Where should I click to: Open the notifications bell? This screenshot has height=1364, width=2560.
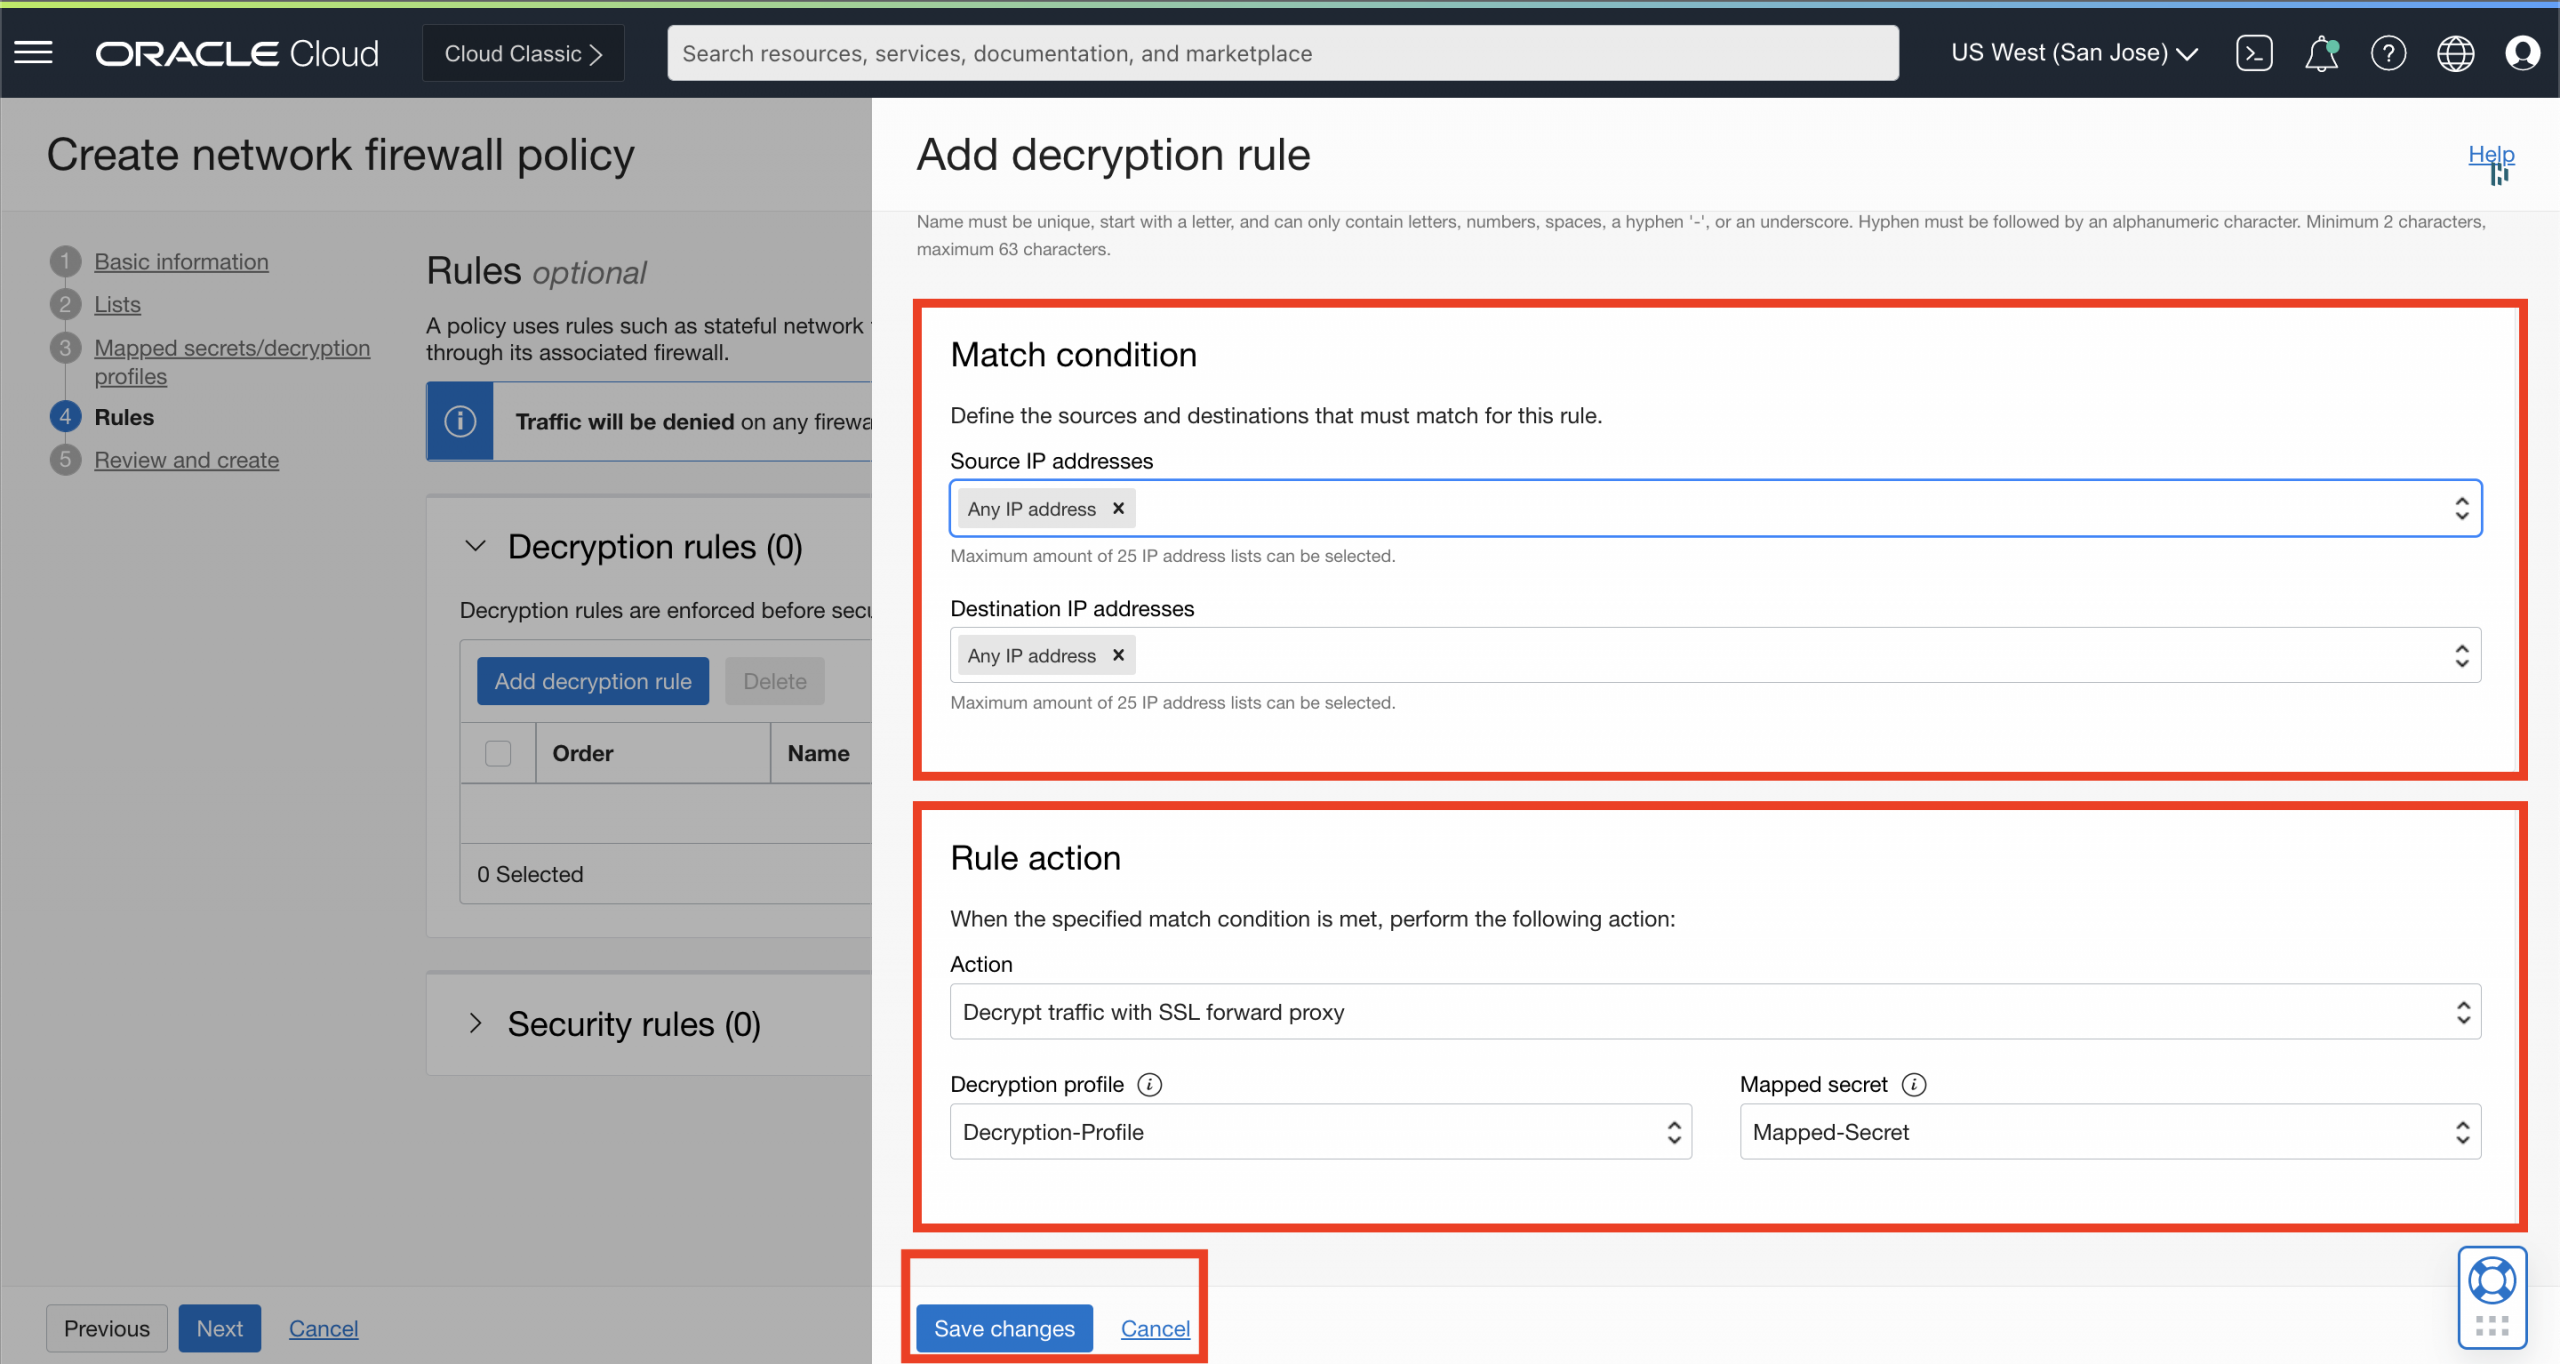pyautogui.click(x=2320, y=52)
